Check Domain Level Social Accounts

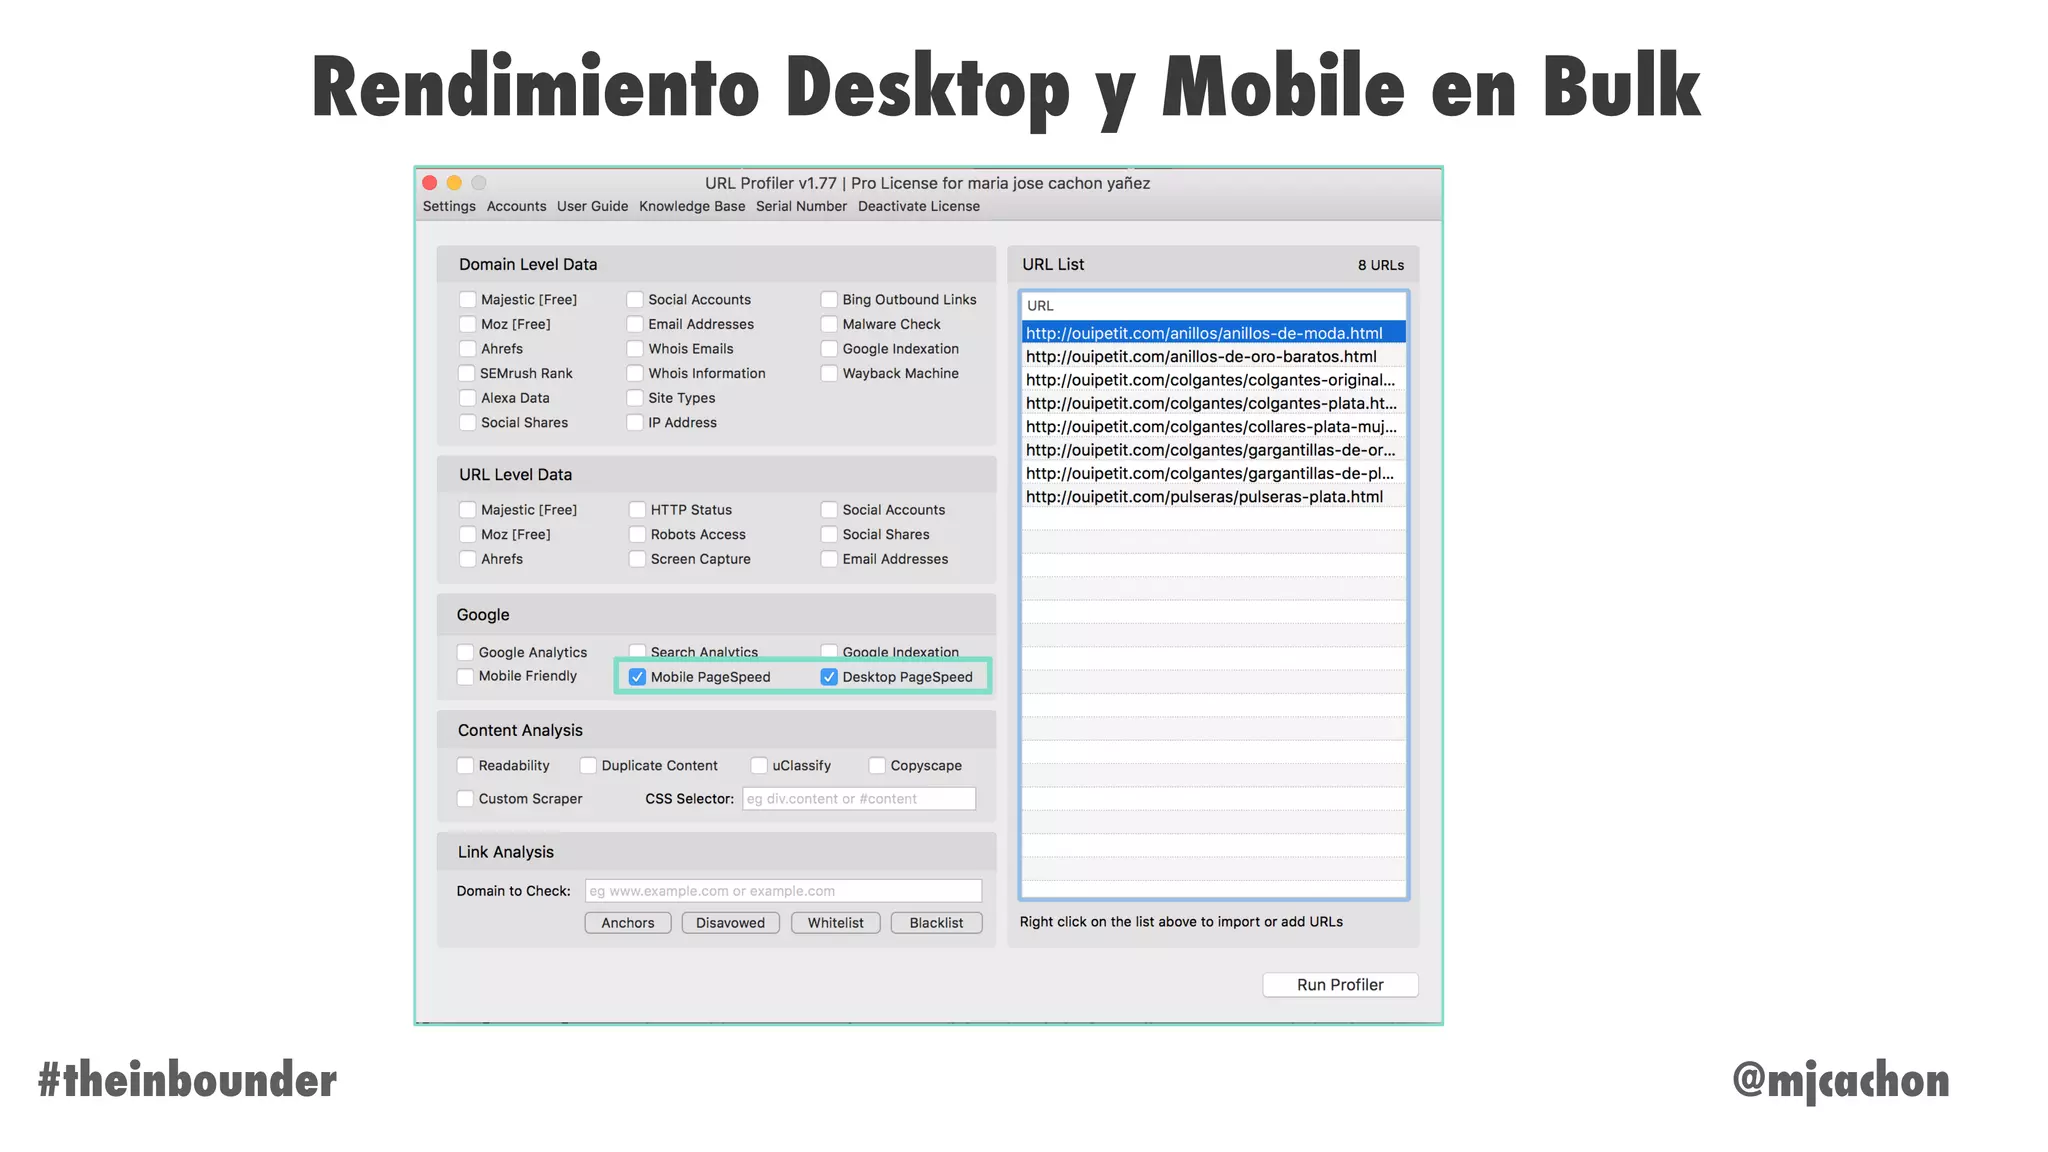point(635,299)
